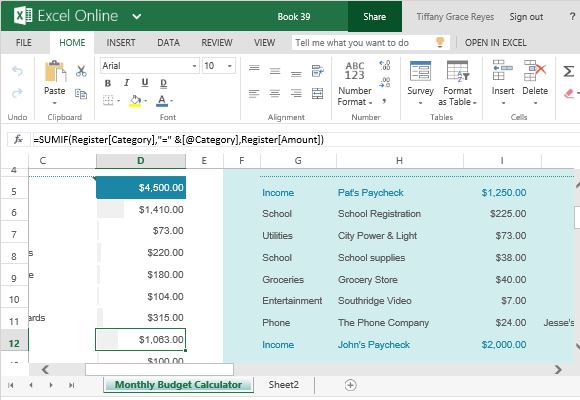Open the Sheet2 tab

point(284,385)
